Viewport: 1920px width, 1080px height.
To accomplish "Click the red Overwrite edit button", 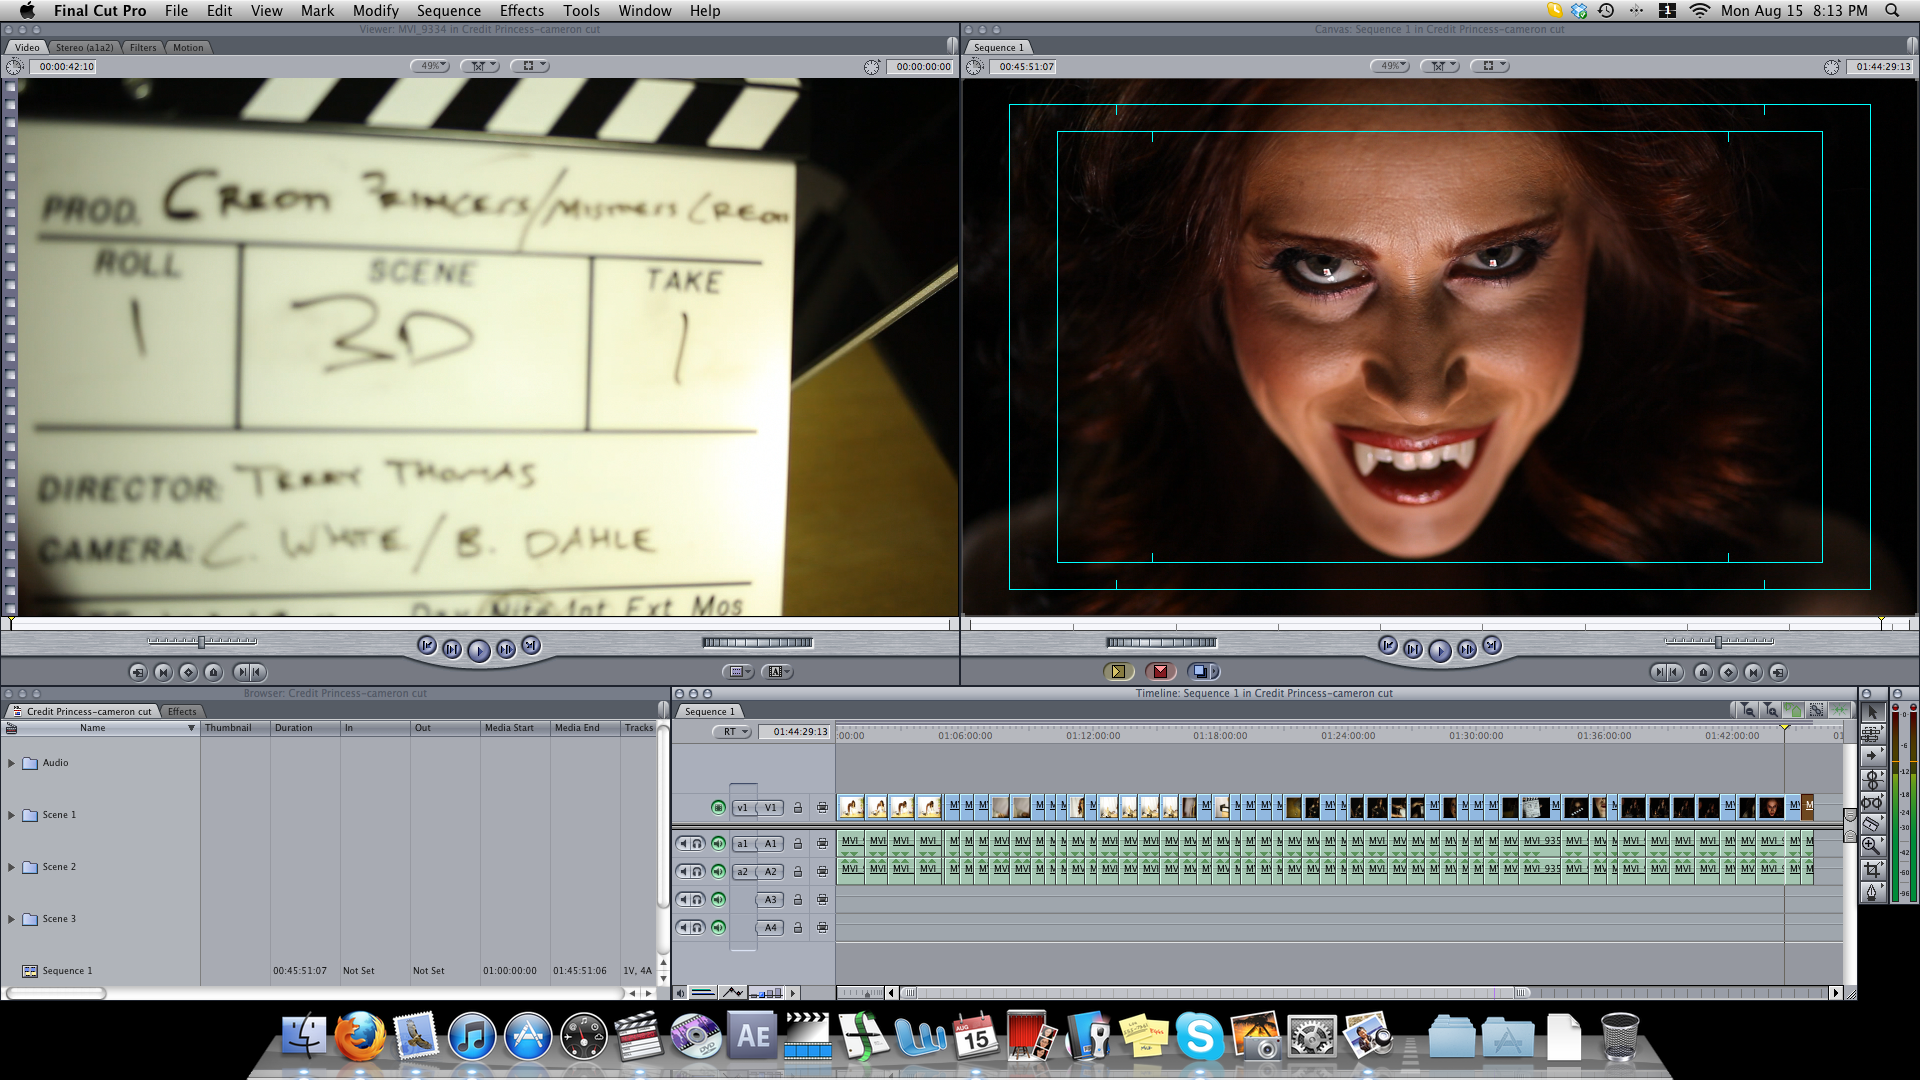I will click(x=1160, y=672).
